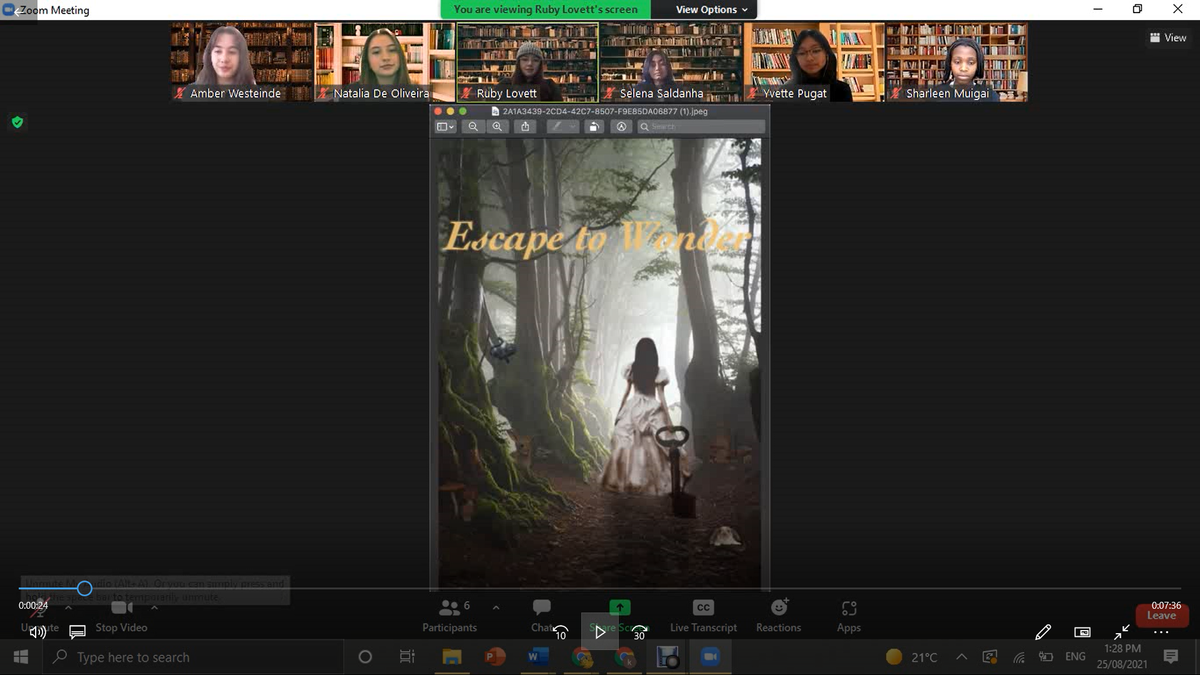The image size is (1200, 675).
Task: Select Natalia De Oliveira's video thumbnail
Action: 385,62
